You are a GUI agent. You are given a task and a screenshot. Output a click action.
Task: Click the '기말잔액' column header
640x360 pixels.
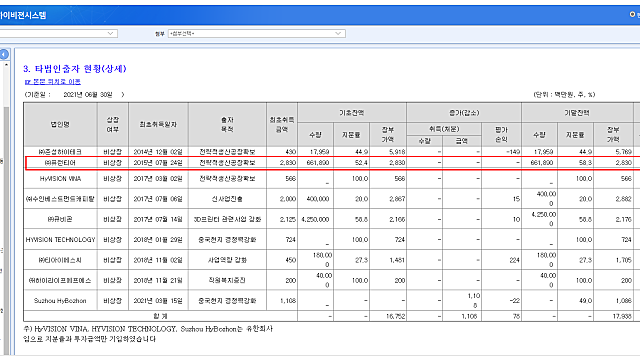(x=577, y=113)
